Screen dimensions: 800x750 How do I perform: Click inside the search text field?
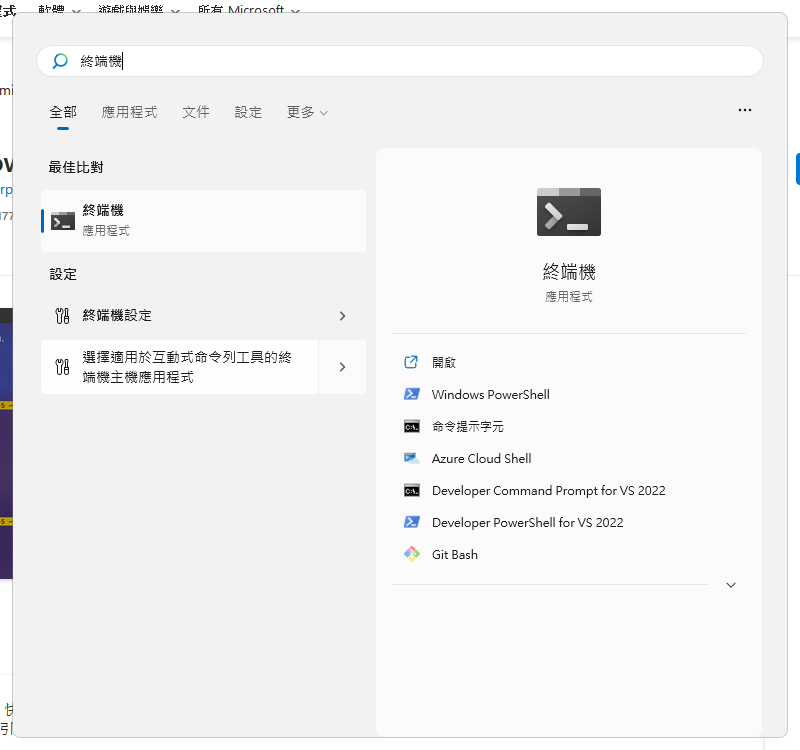pyautogui.click(x=420, y=61)
